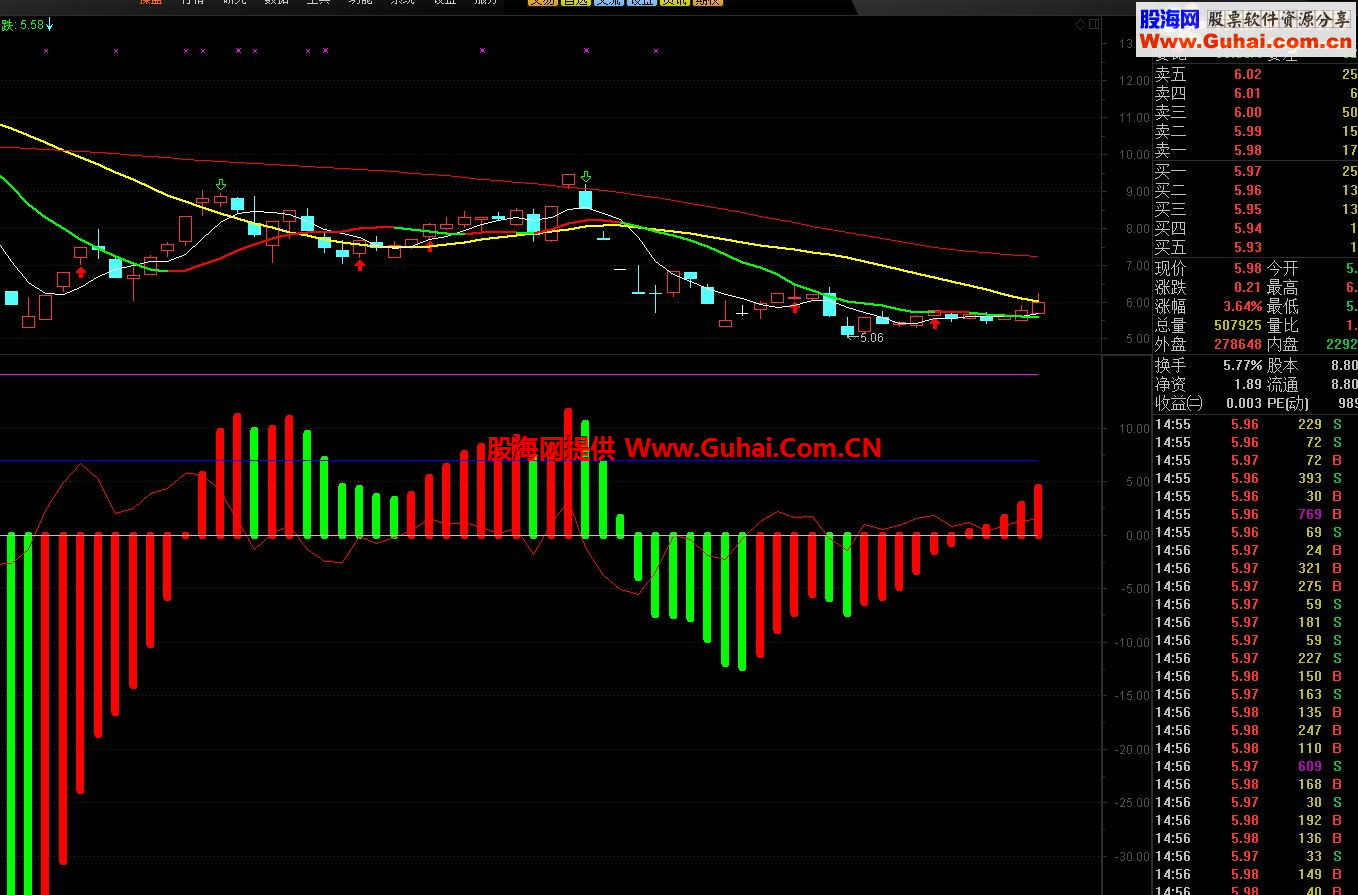Select the 卖二 row priced 5.99
This screenshot has height=895, width=1358.
(1256, 131)
